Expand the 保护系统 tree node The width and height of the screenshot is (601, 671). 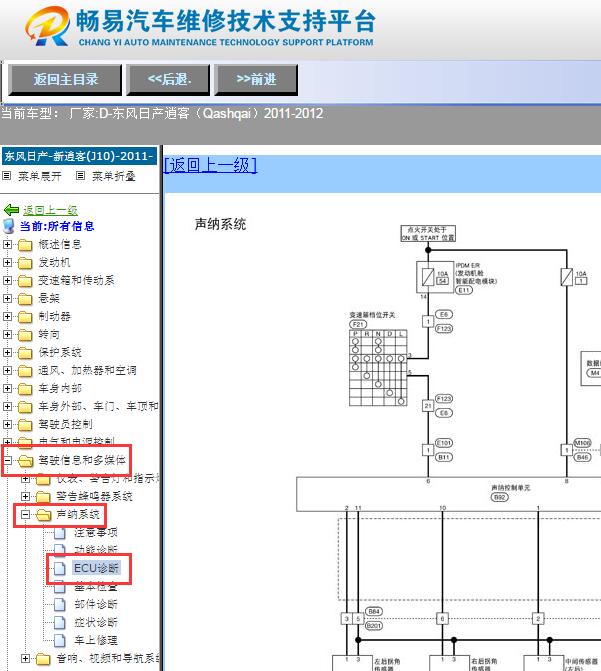click(7, 352)
